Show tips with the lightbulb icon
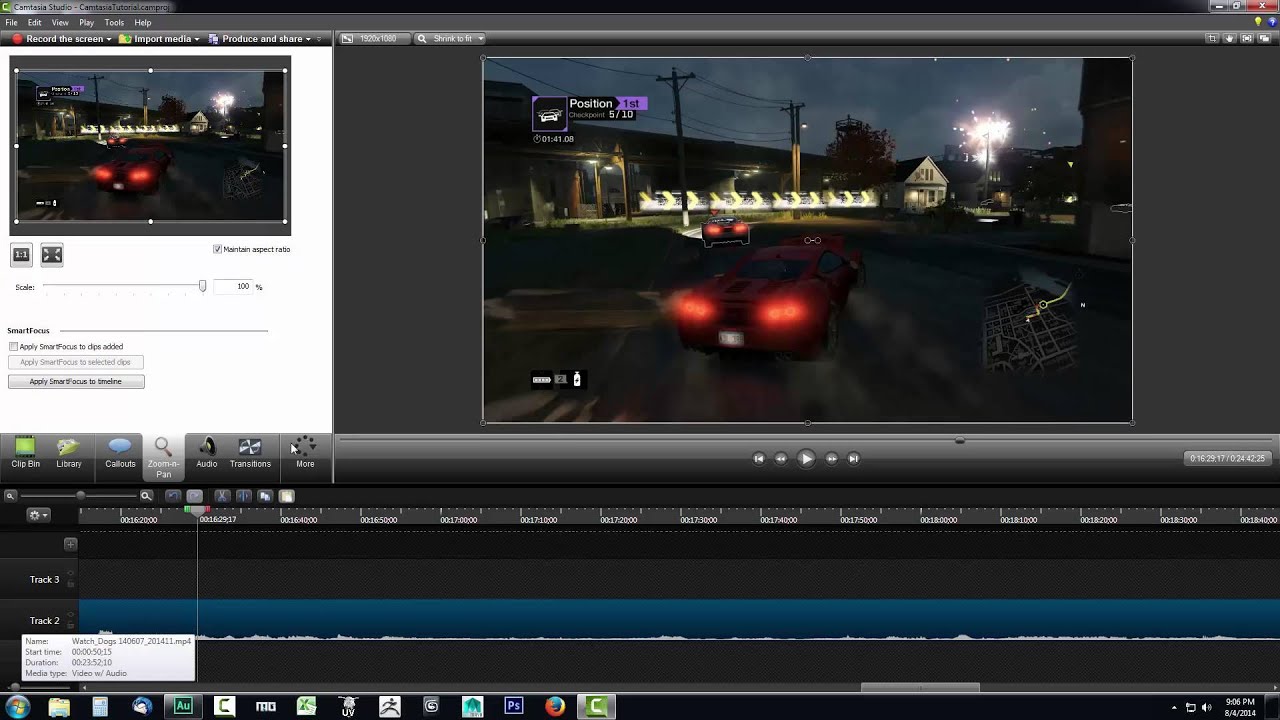Screen dimensions: 1280x720 [1258, 22]
